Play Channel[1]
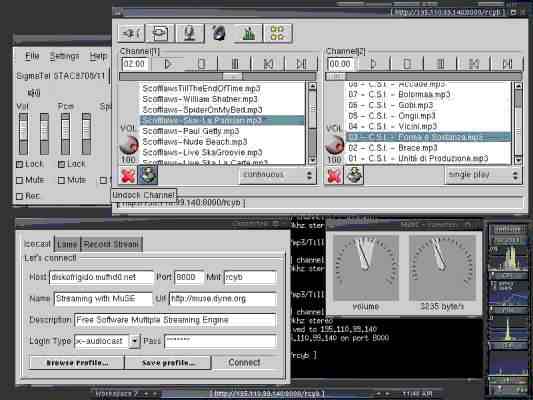The height and width of the screenshot is (400, 533). point(168,64)
